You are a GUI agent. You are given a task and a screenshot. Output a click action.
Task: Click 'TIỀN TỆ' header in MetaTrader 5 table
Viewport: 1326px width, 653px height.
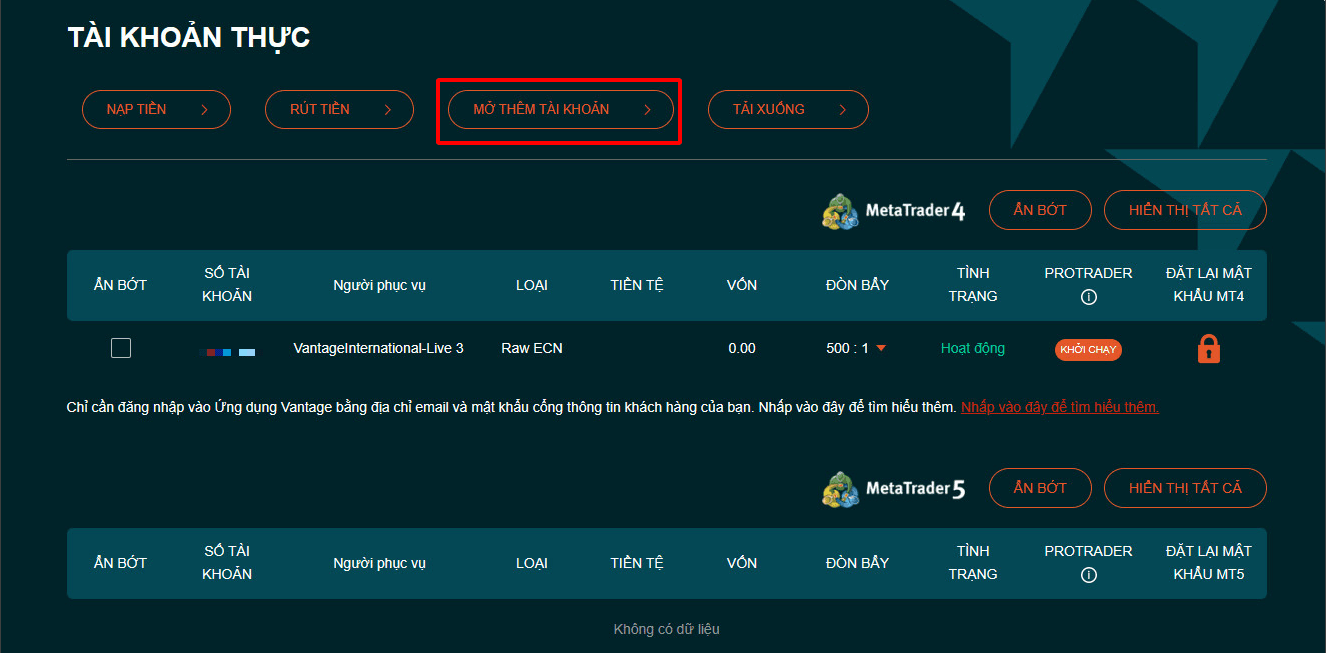click(x=637, y=563)
